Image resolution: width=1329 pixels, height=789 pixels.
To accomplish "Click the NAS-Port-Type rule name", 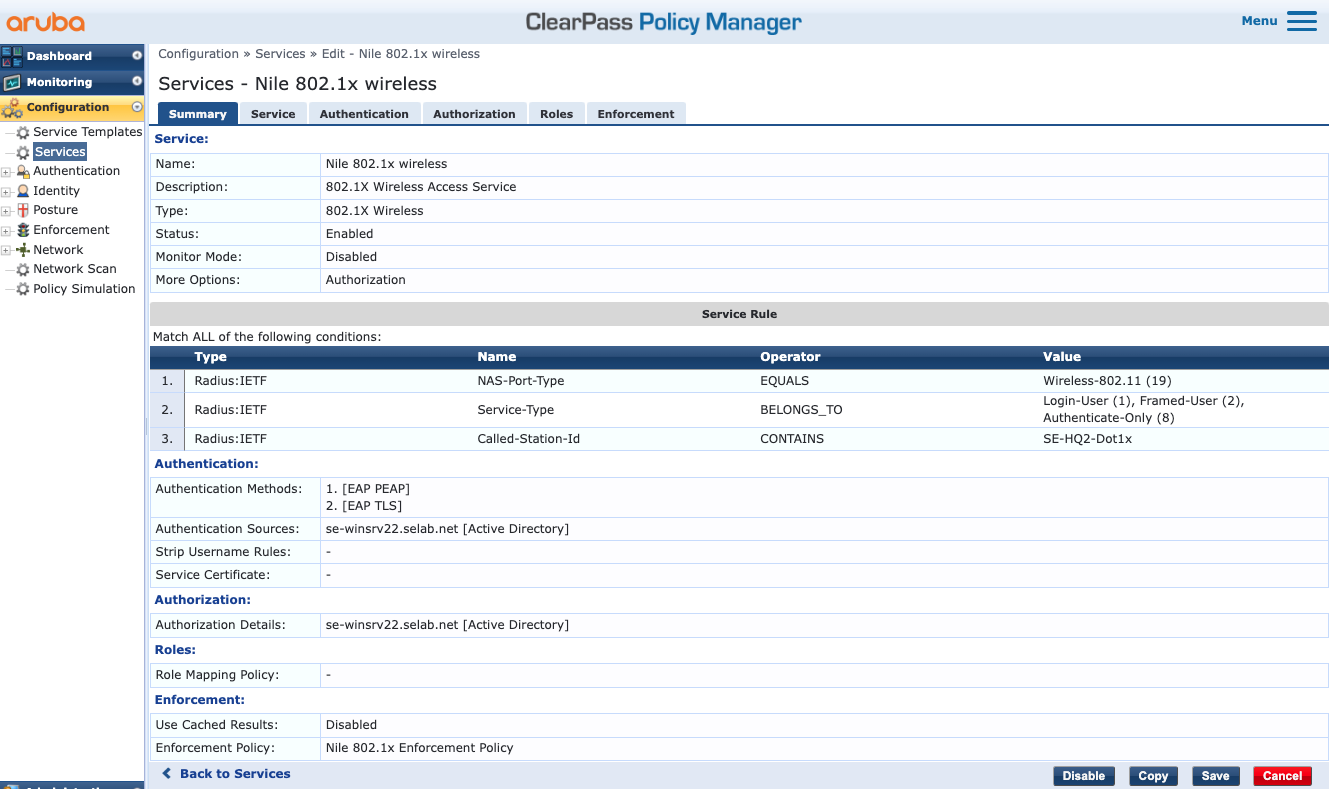I will (521, 381).
